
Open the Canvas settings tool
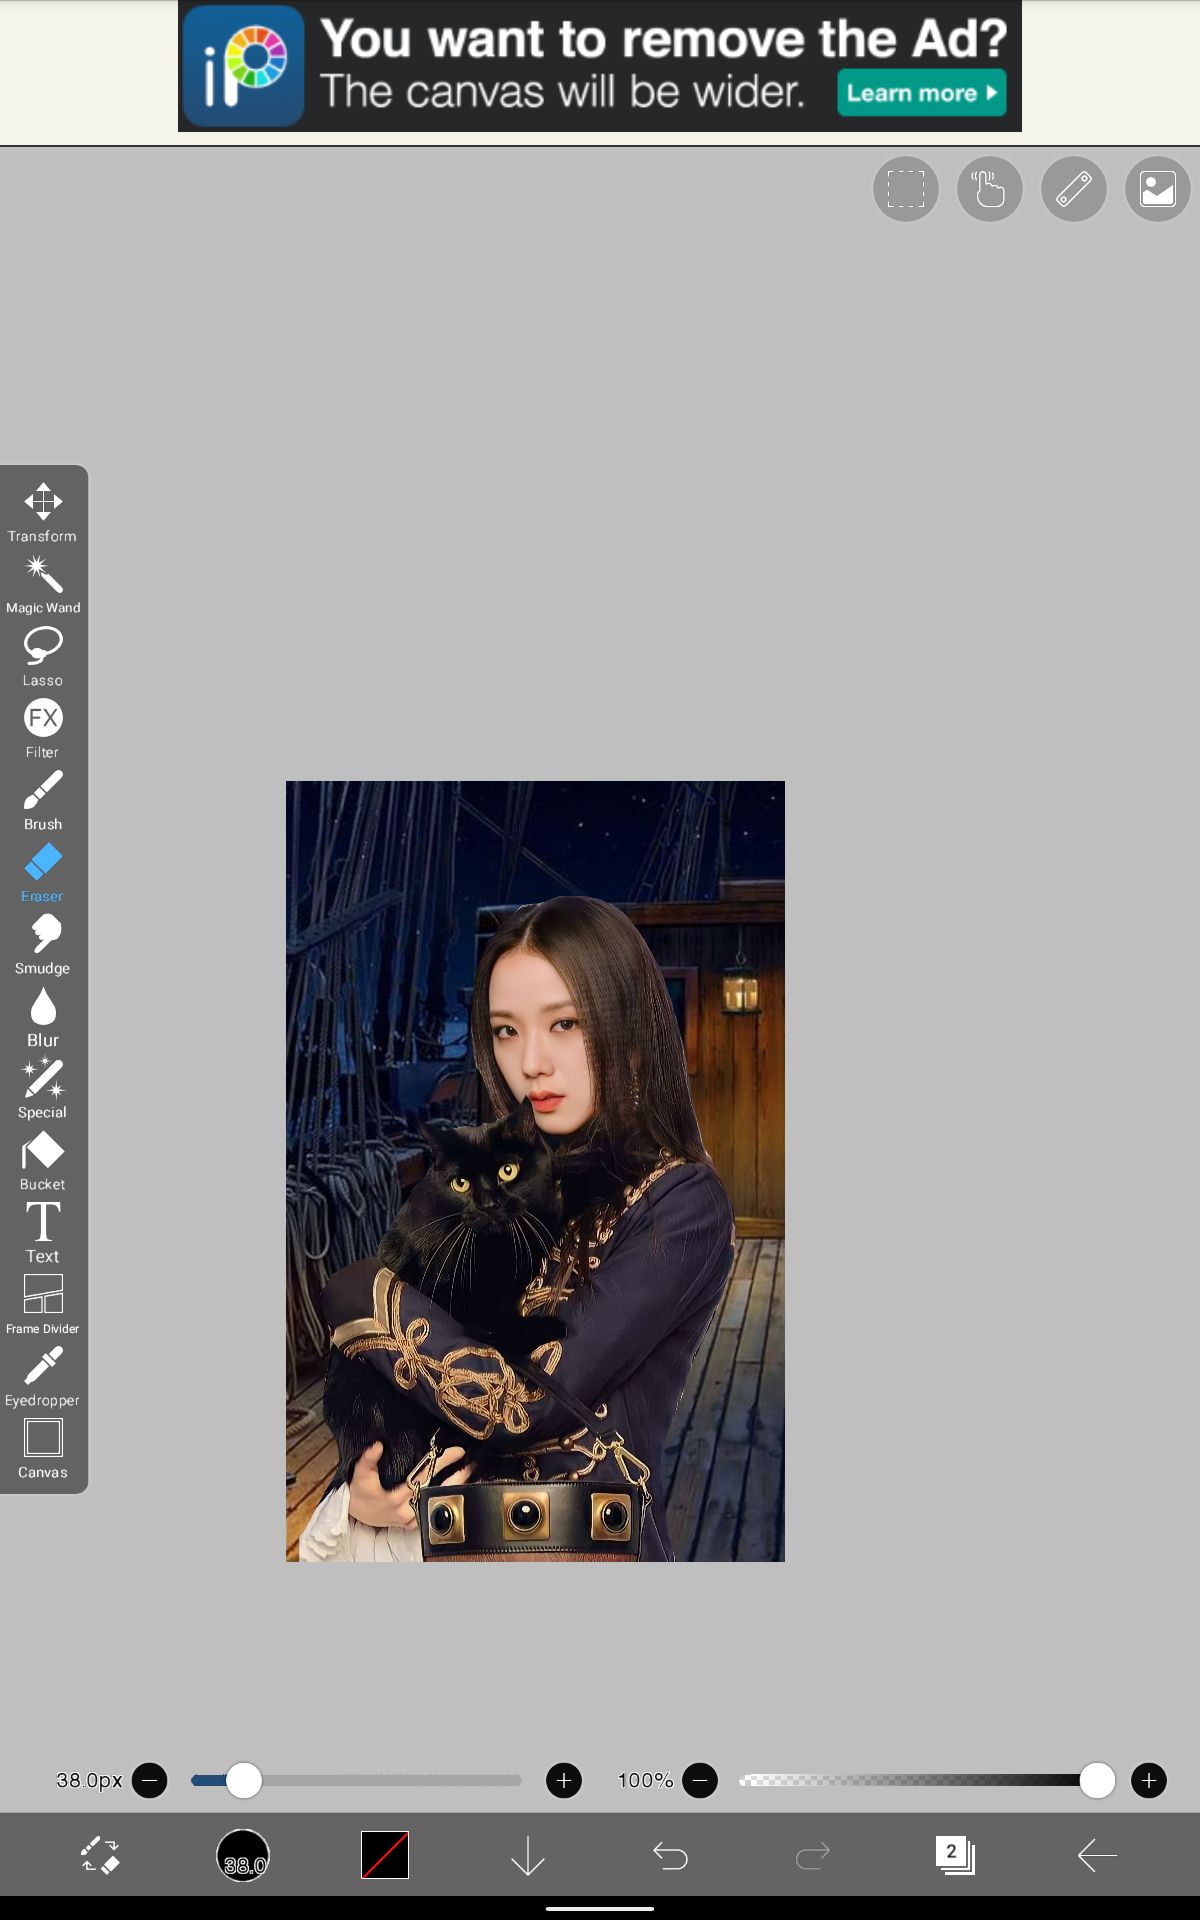(43, 1449)
